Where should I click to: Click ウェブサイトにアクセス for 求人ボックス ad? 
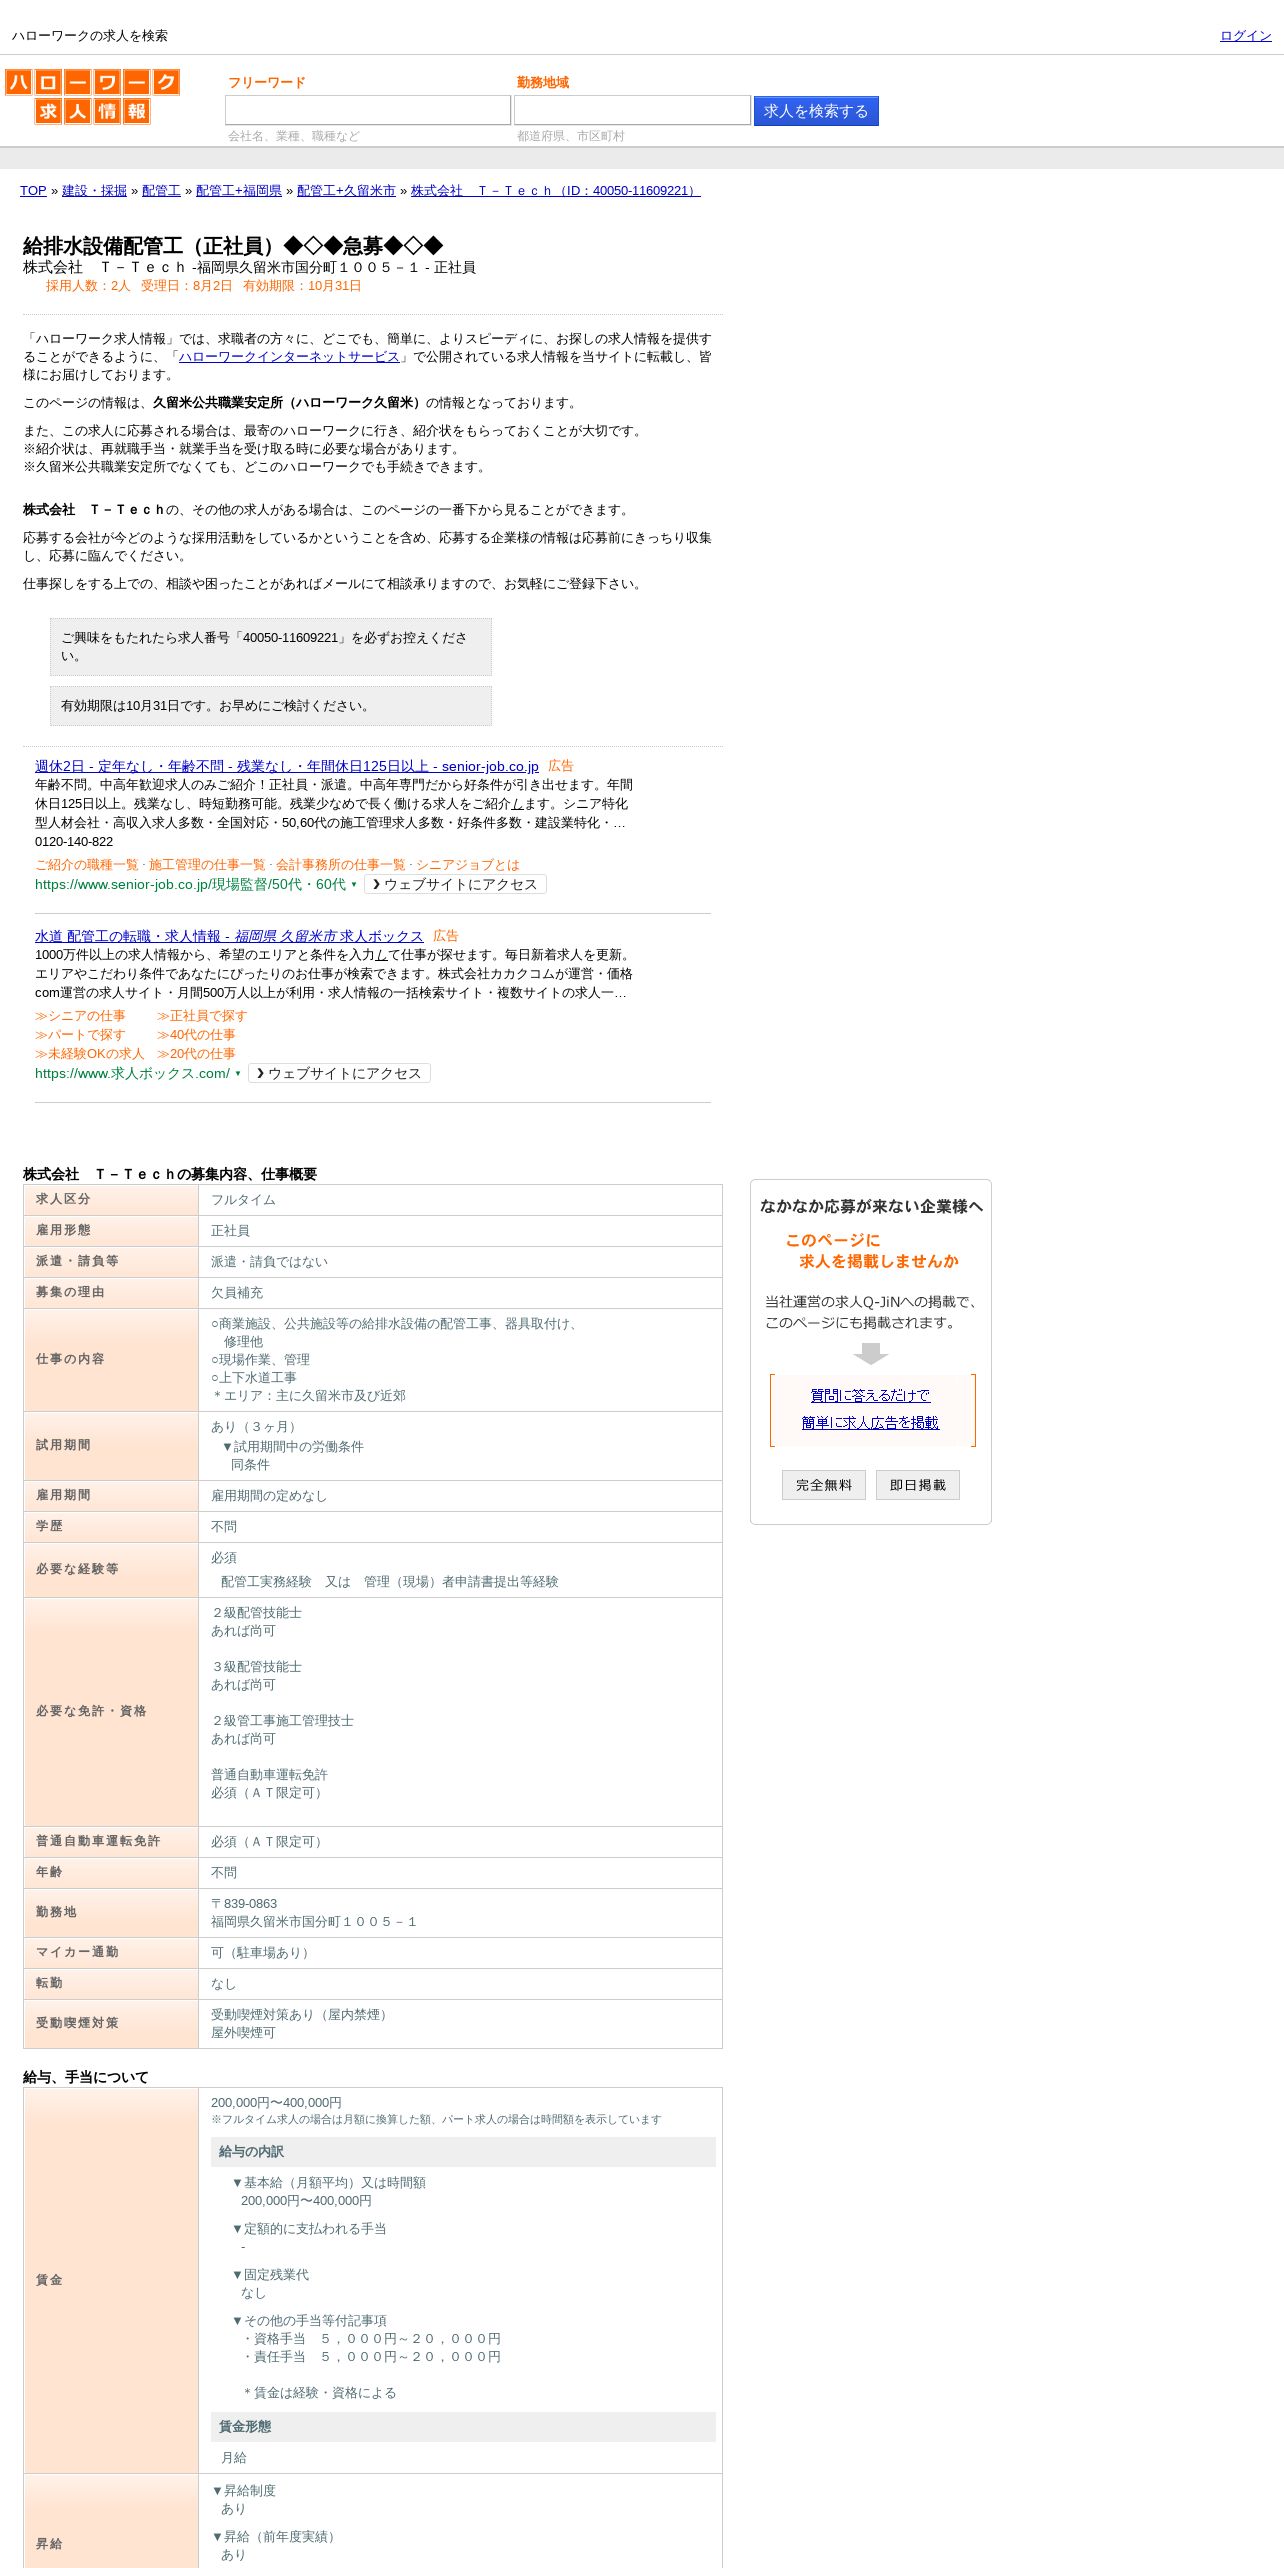coord(339,1073)
